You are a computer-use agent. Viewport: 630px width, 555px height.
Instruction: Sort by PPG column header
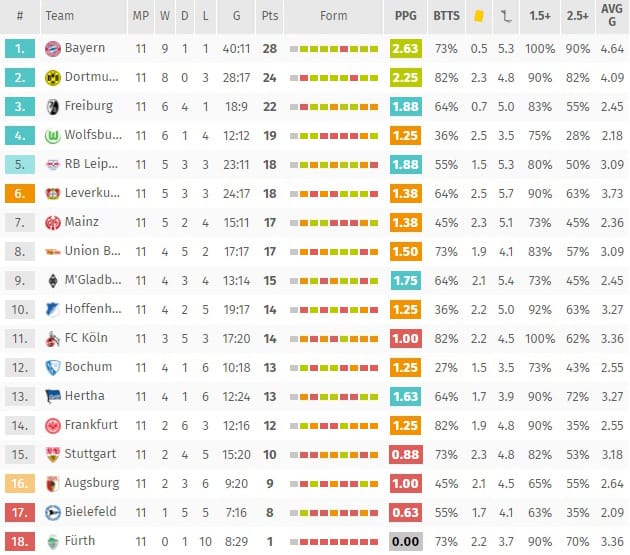(x=405, y=16)
